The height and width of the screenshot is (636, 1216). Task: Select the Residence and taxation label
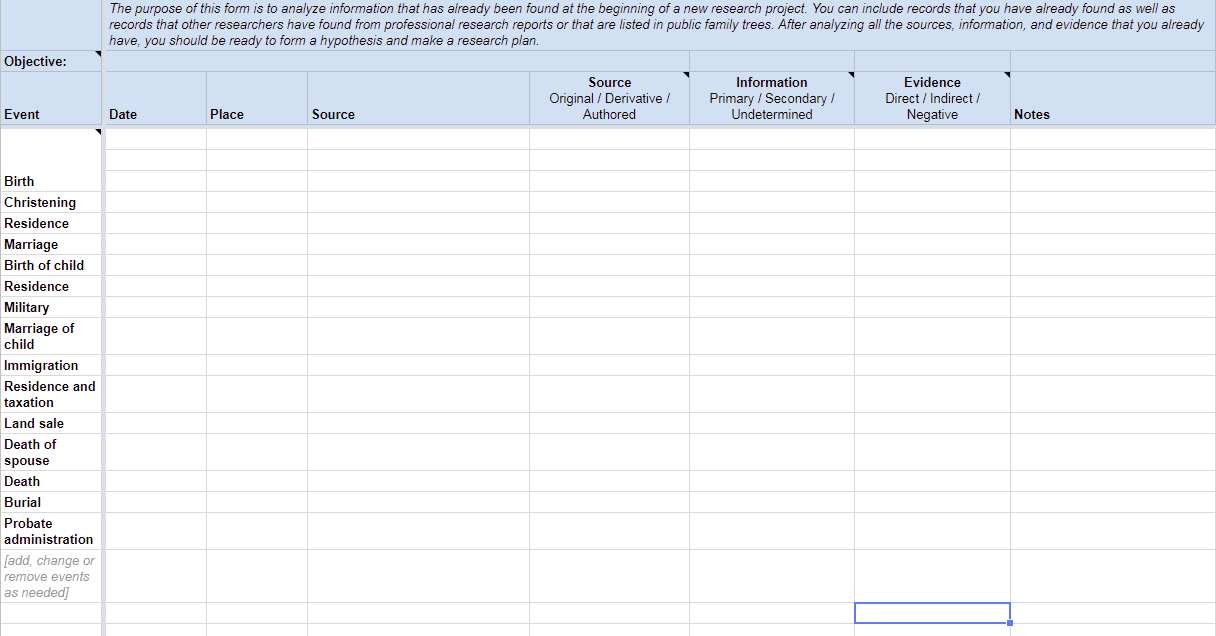click(51, 394)
